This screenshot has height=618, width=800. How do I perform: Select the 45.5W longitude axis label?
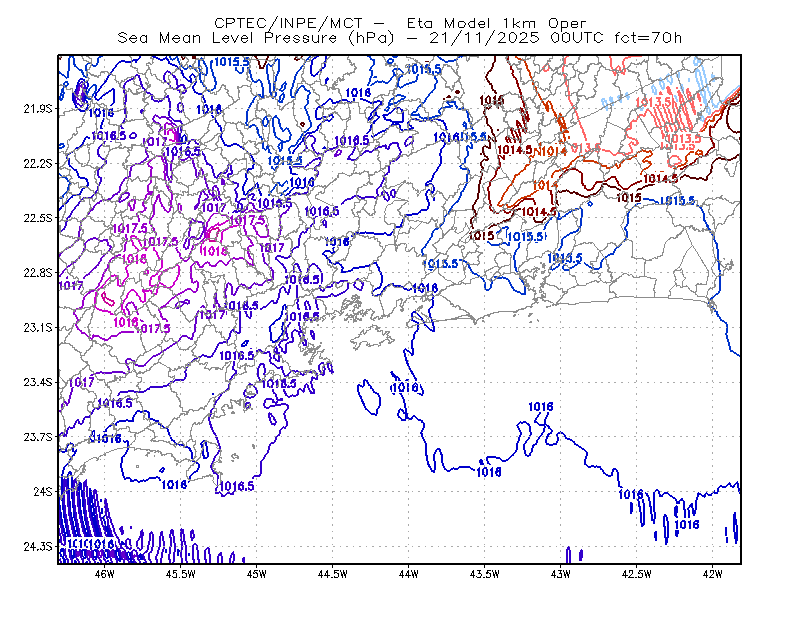(181, 574)
